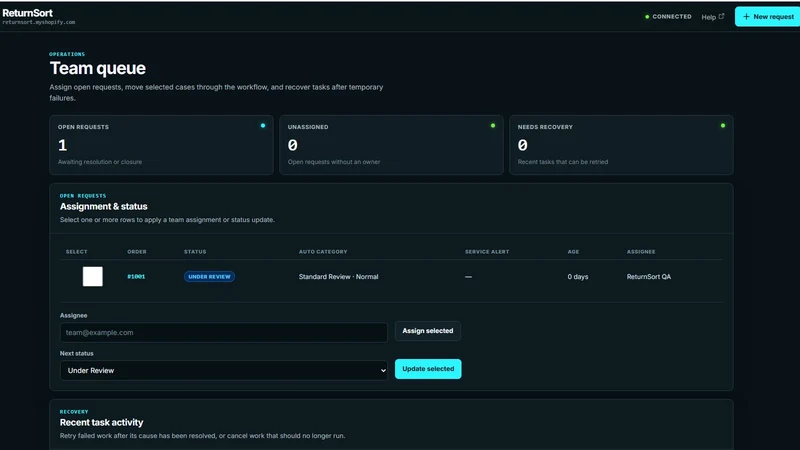Click the ASSIGNEE column header
Image resolution: width=800 pixels, height=450 pixels.
pos(641,252)
